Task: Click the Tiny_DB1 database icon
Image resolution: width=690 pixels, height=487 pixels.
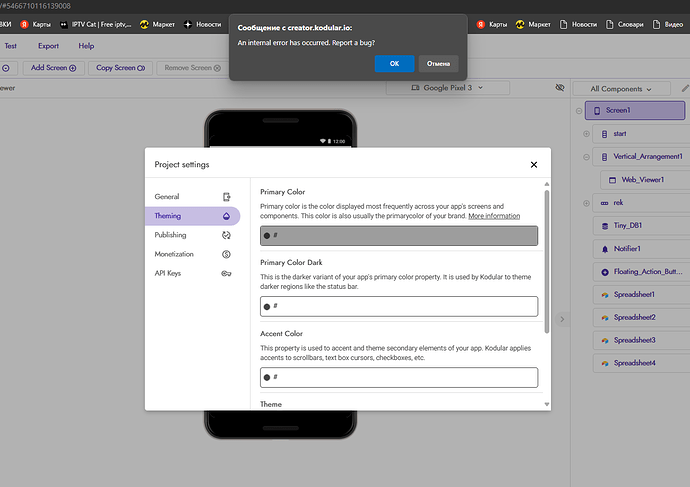Action: 605,226
